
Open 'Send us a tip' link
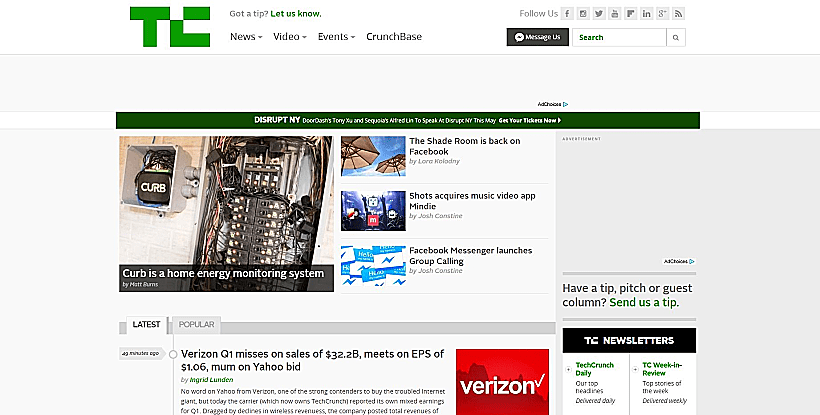click(x=644, y=302)
